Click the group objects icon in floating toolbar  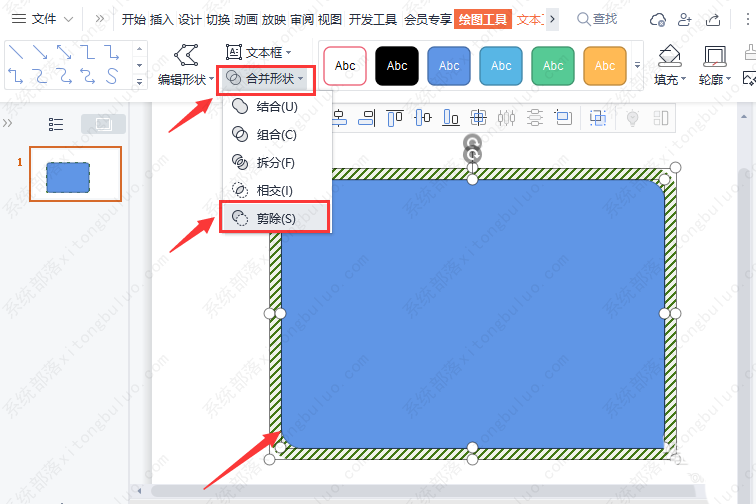coord(598,118)
